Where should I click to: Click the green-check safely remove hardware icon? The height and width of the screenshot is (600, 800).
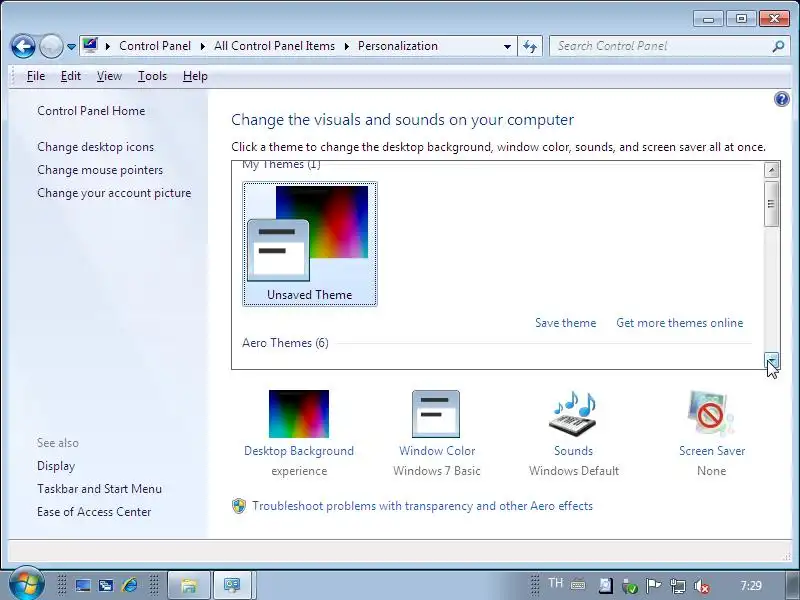pyautogui.click(x=630, y=587)
